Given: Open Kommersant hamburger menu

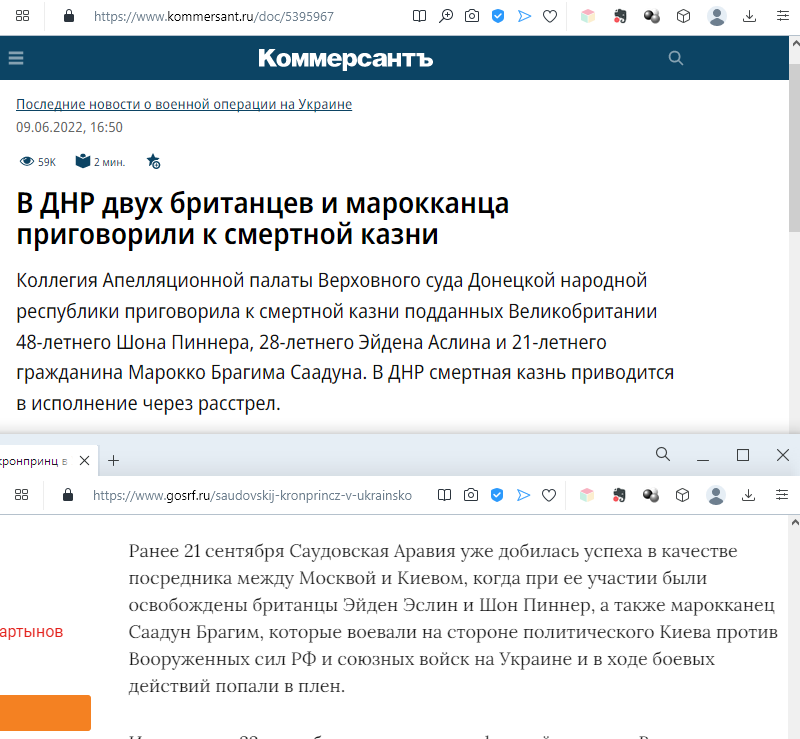Looking at the screenshot, I should tap(16, 58).
